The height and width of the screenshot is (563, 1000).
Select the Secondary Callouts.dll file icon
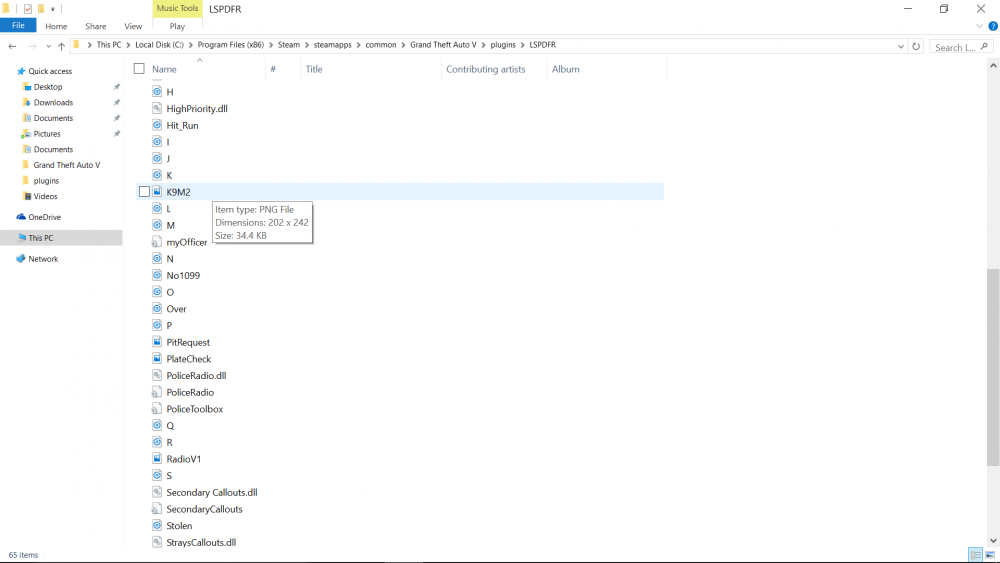click(157, 492)
